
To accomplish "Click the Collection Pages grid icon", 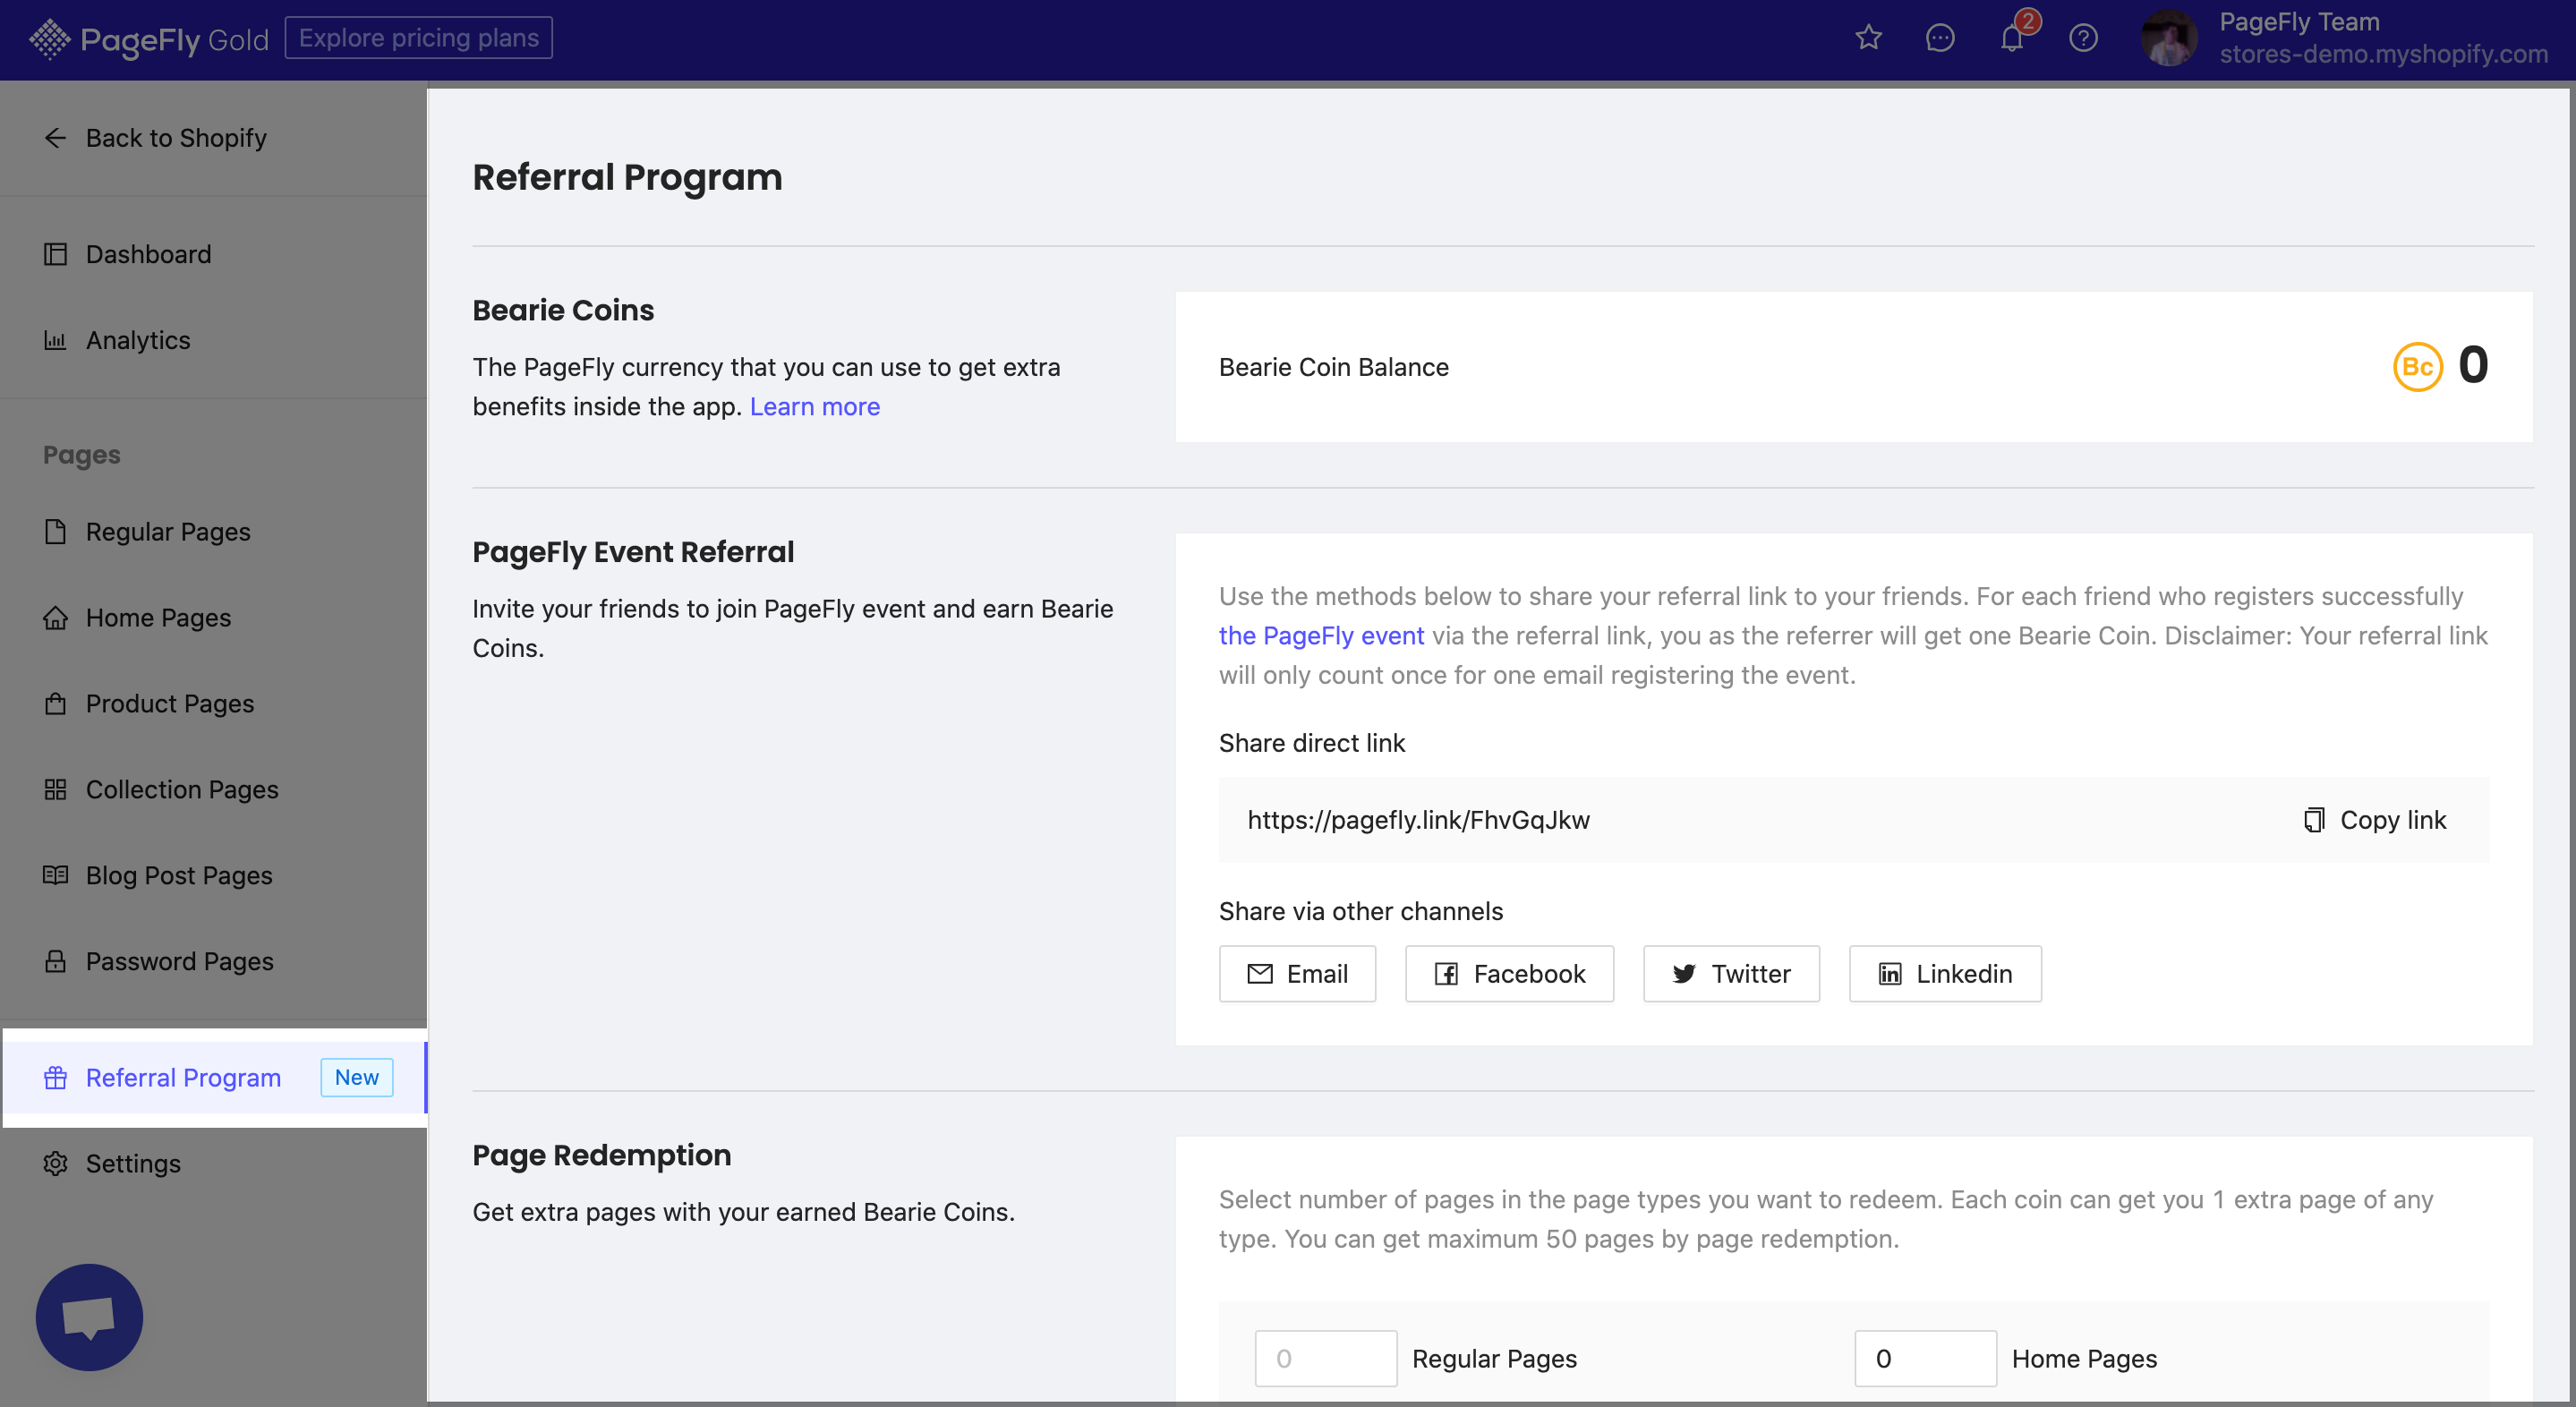I will (55, 790).
